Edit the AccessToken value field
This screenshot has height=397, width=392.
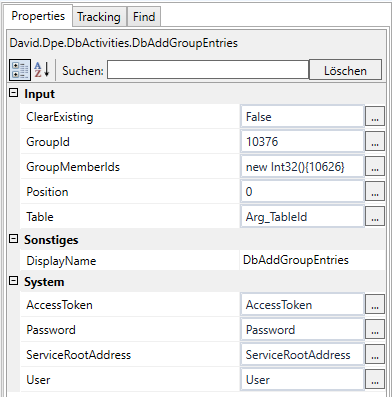(302, 305)
